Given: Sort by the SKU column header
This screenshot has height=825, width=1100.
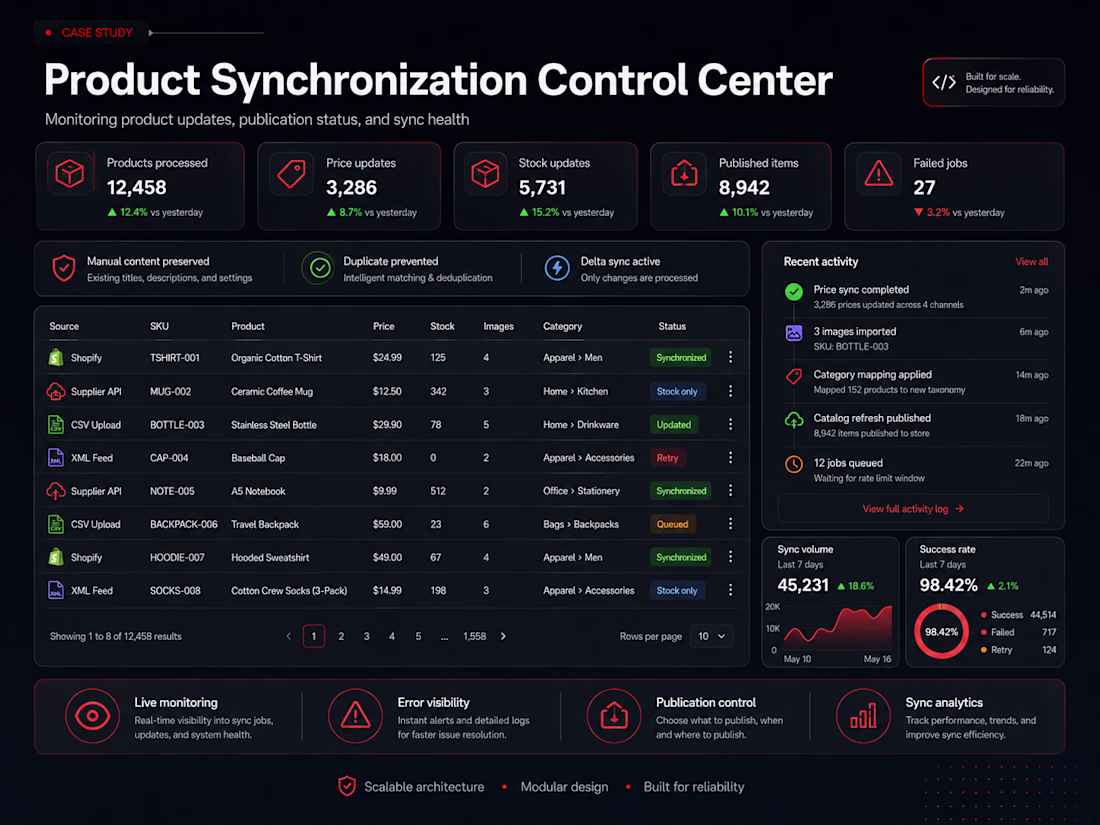Looking at the screenshot, I should (159, 326).
